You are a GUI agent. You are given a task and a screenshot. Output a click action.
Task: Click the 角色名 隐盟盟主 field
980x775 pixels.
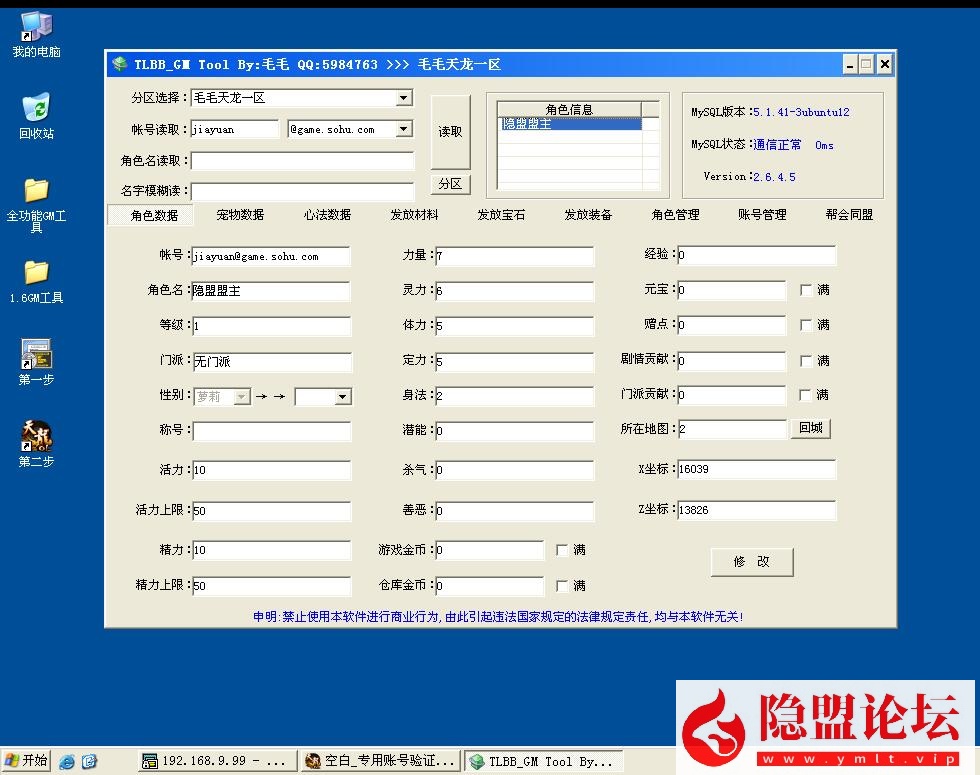(271, 291)
